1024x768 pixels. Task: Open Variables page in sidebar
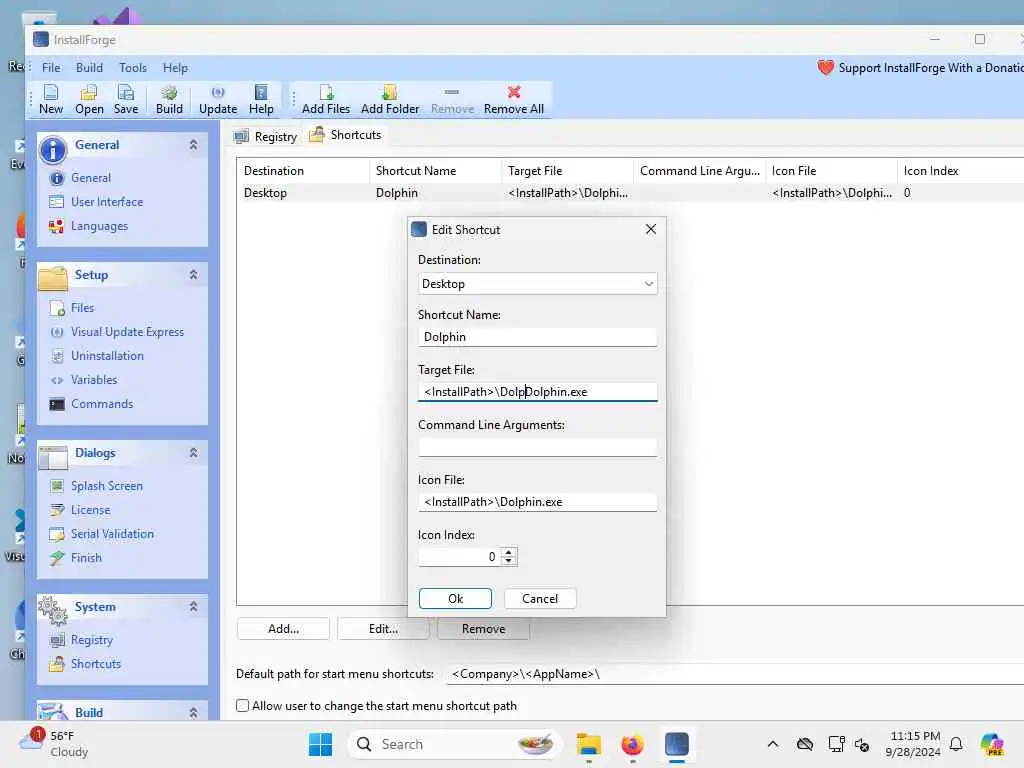pyautogui.click(x=94, y=380)
